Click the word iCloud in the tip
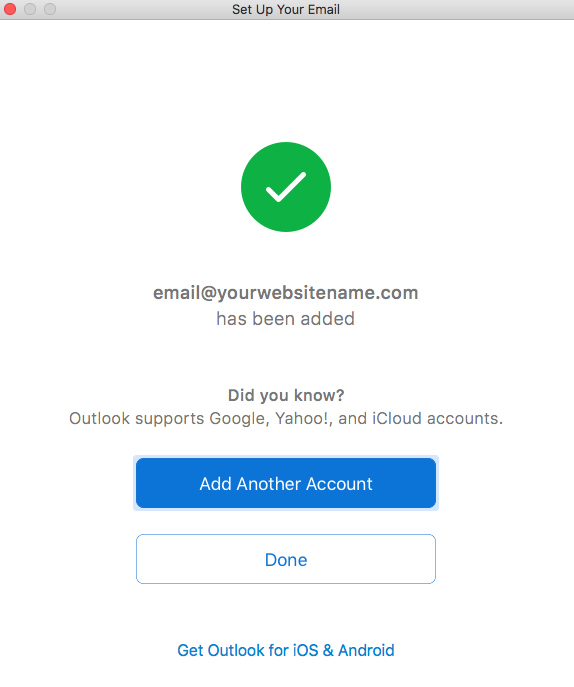Screen dimensions: 574x687 pos(397,418)
